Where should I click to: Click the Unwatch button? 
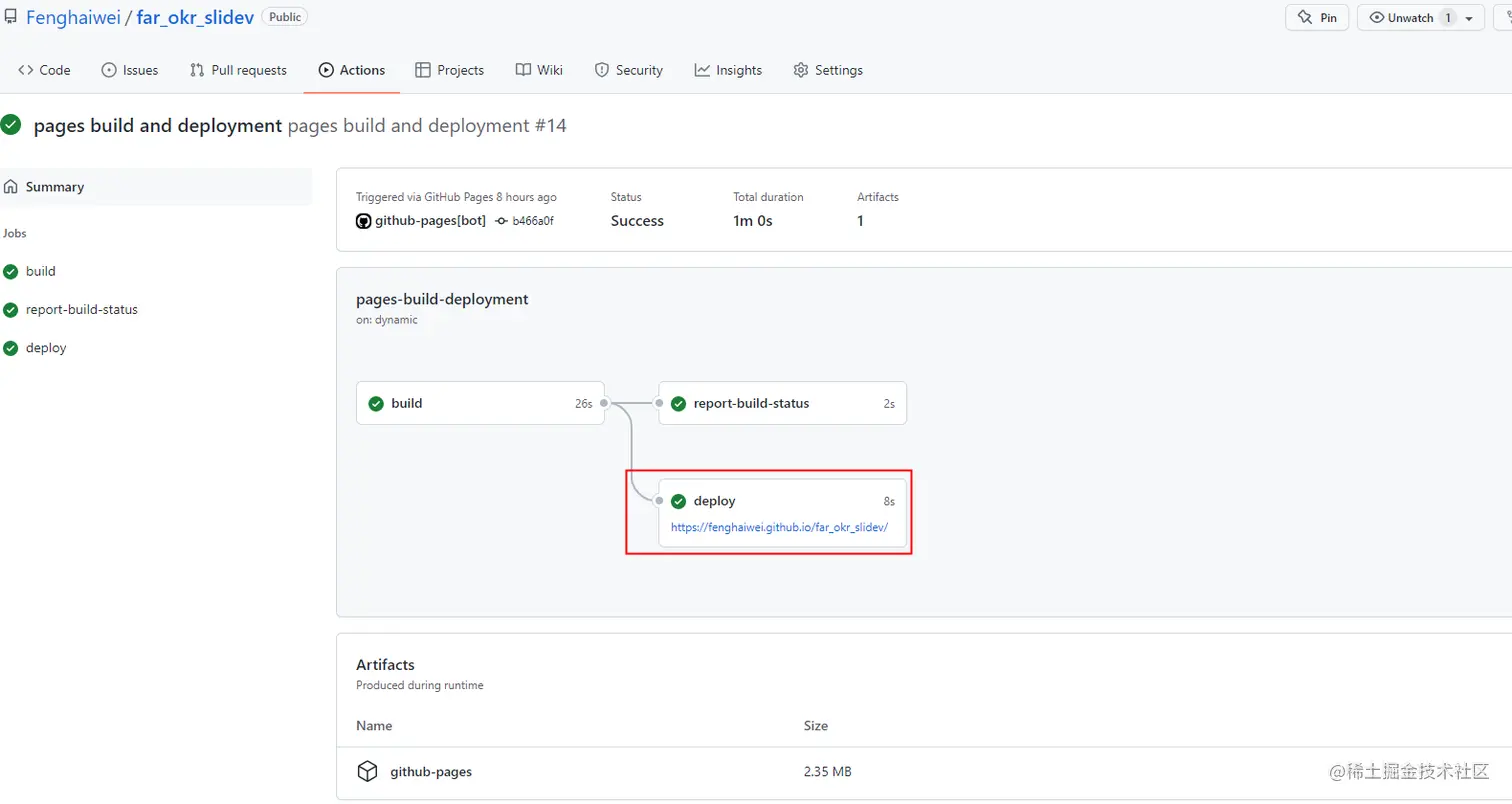pyautogui.click(x=1410, y=18)
